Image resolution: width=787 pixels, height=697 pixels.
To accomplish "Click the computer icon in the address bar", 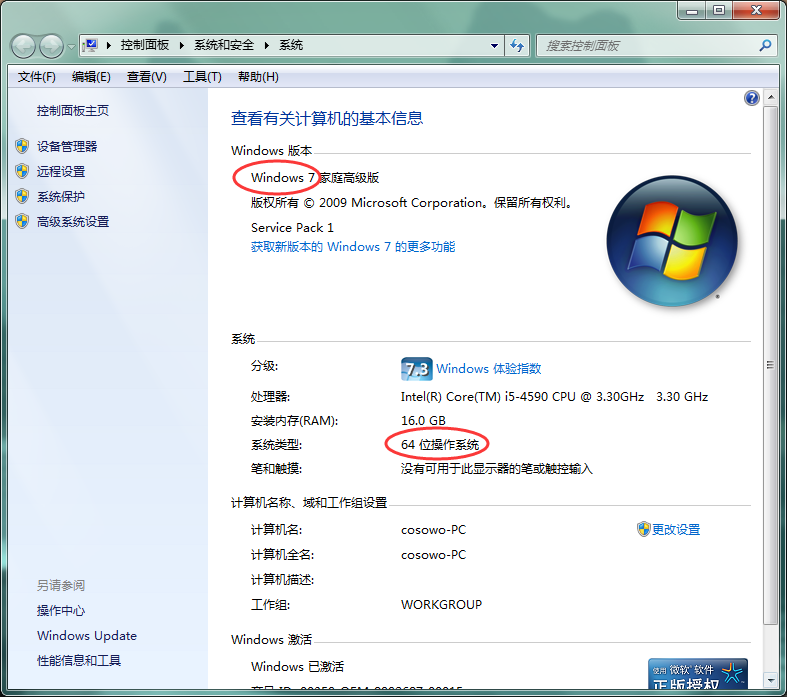I will pyautogui.click(x=90, y=46).
